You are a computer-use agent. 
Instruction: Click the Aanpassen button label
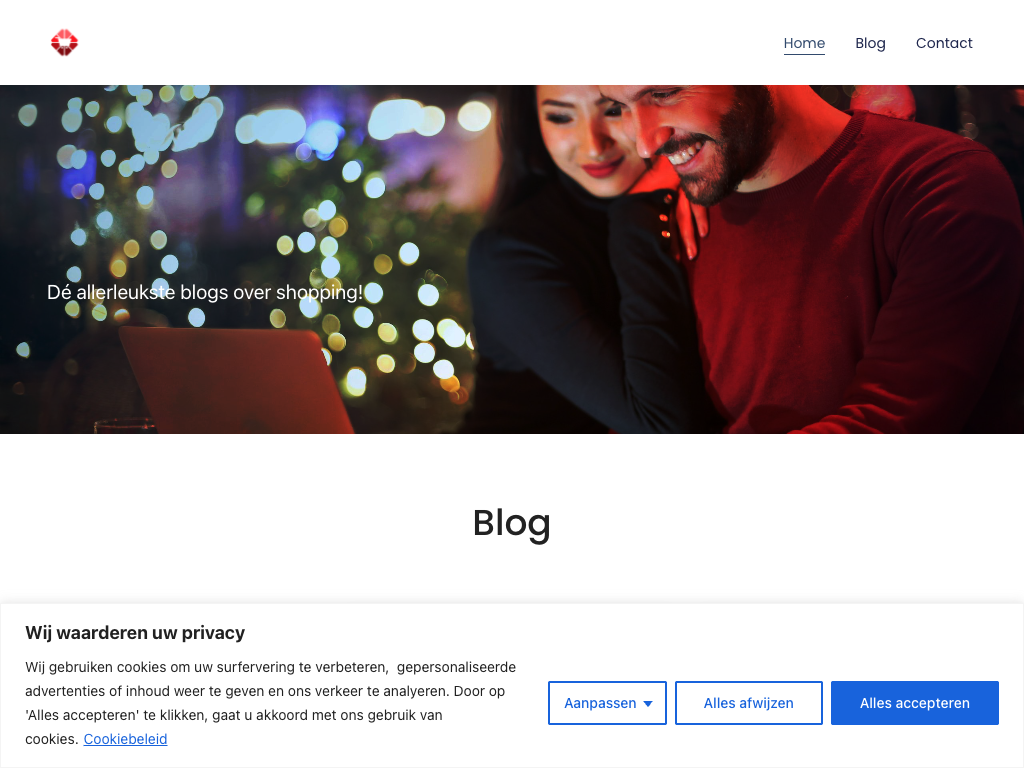click(x=600, y=703)
